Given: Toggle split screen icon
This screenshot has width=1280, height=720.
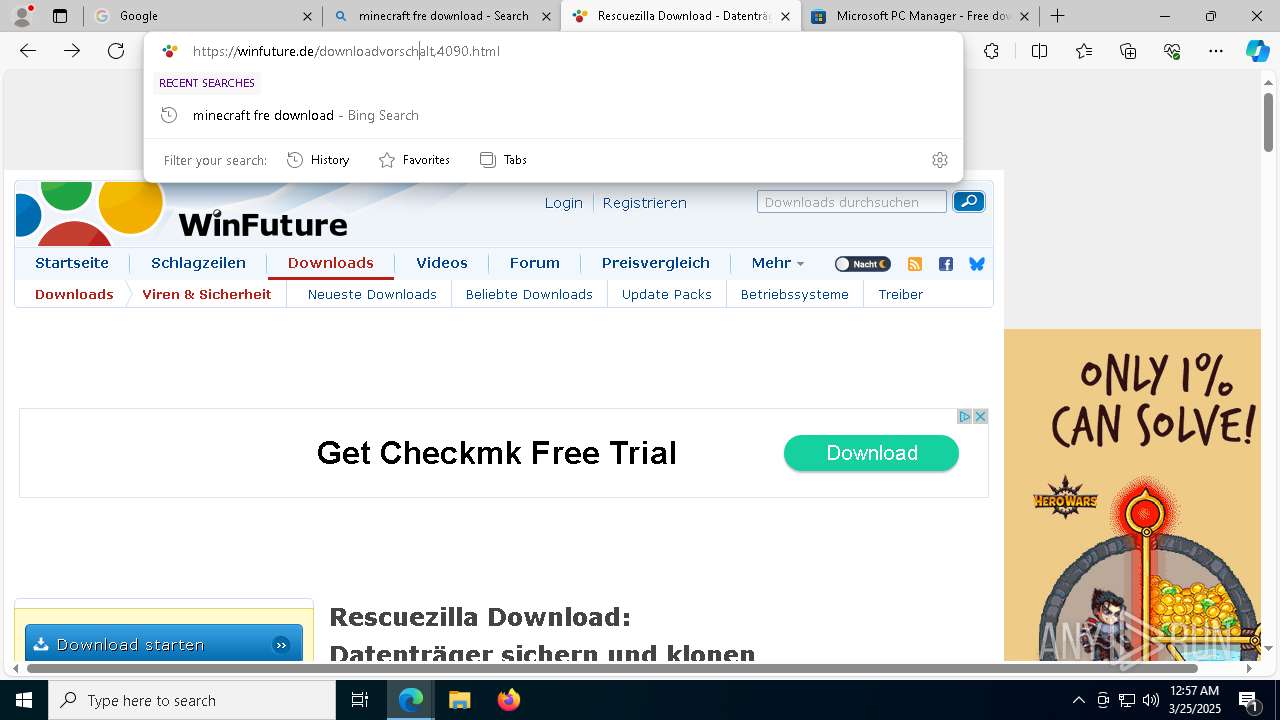Looking at the screenshot, I should 1039,51.
